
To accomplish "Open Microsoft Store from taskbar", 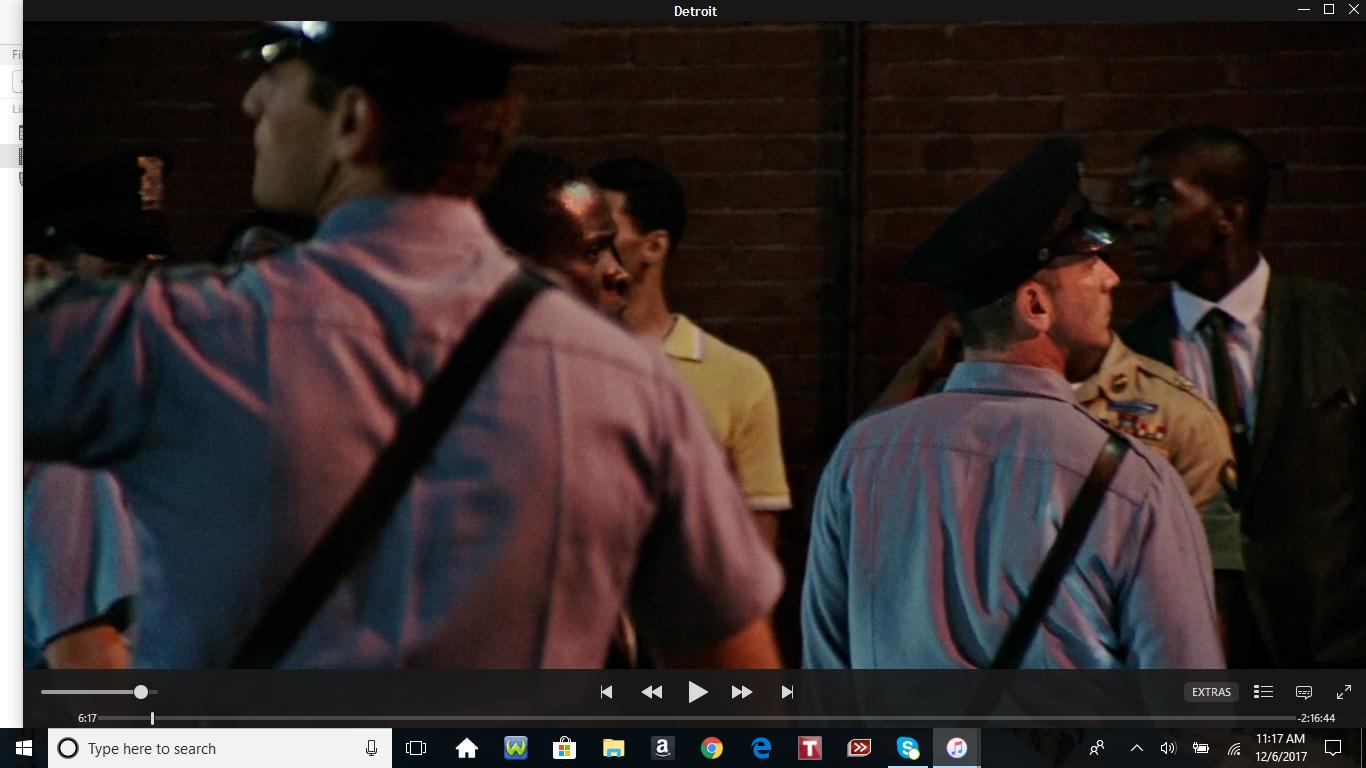I will tap(564, 748).
